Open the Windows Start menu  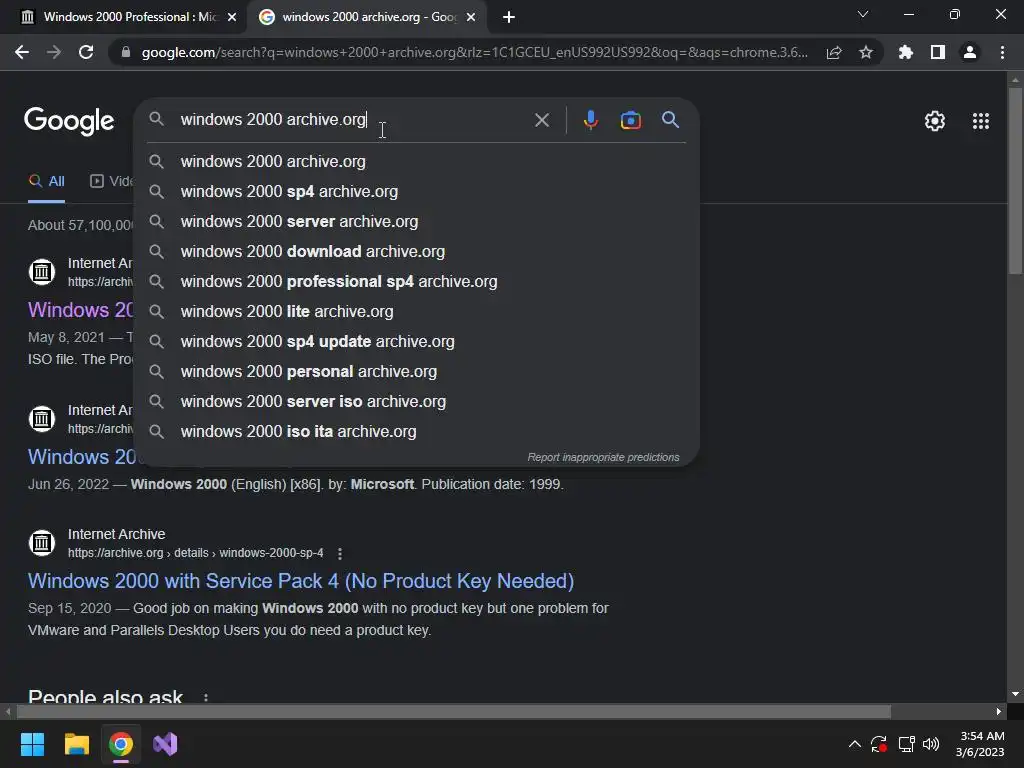click(x=32, y=744)
